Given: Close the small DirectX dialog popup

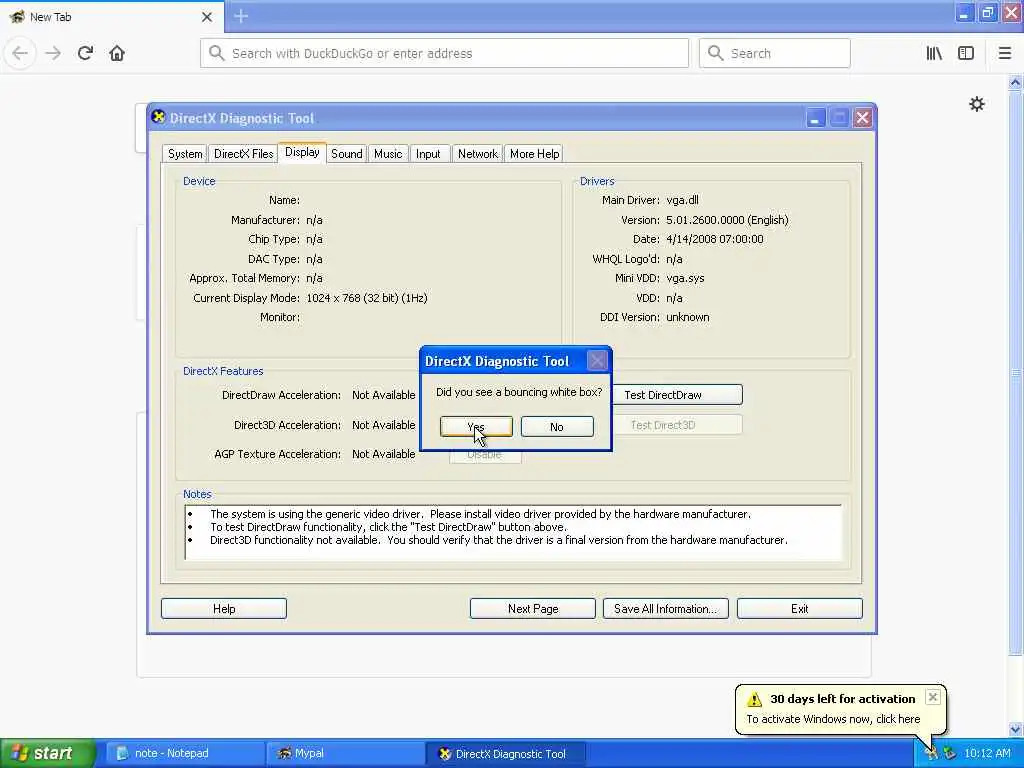Looking at the screenshot, I should (597, 360).
